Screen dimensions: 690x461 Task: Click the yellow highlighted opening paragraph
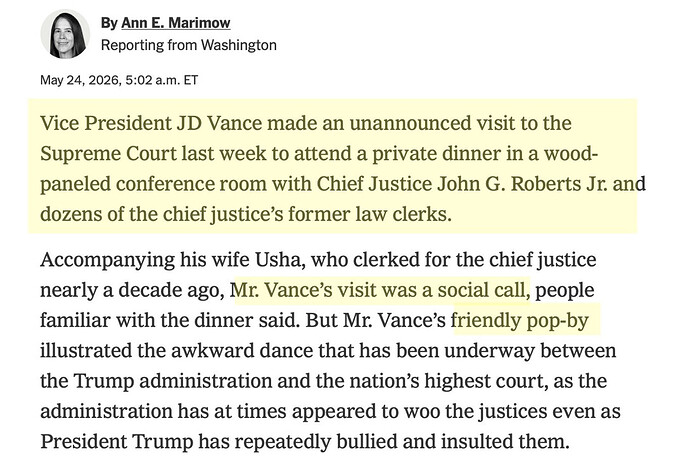pos(333,166)
